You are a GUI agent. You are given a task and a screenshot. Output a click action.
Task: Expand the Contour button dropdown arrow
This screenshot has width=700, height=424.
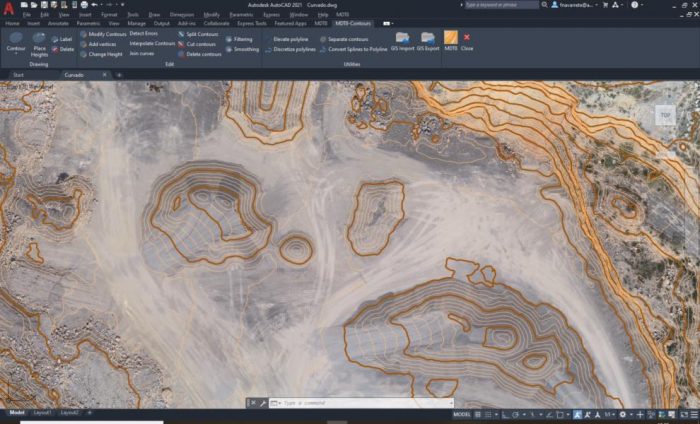[x=16, y=55]
